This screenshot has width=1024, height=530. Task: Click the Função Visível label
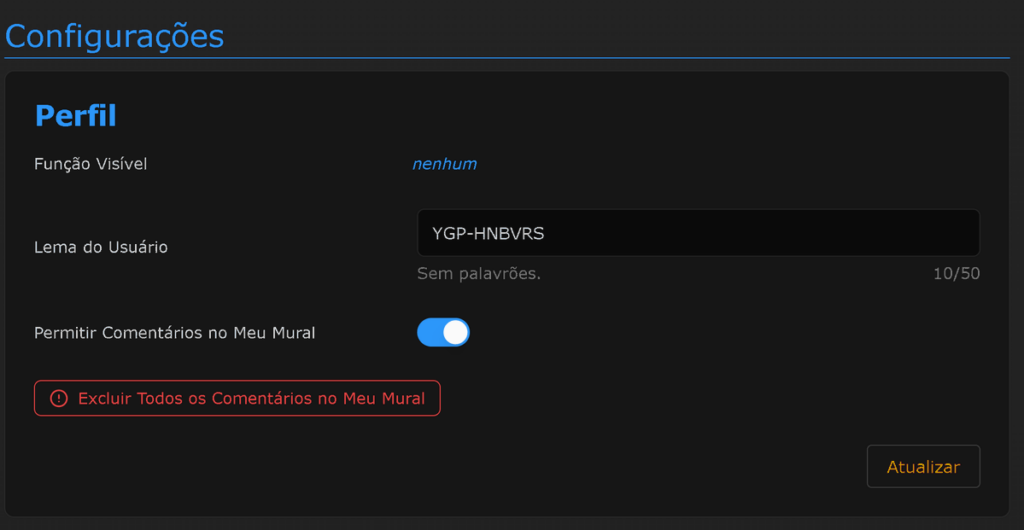[x=90, y=164]
